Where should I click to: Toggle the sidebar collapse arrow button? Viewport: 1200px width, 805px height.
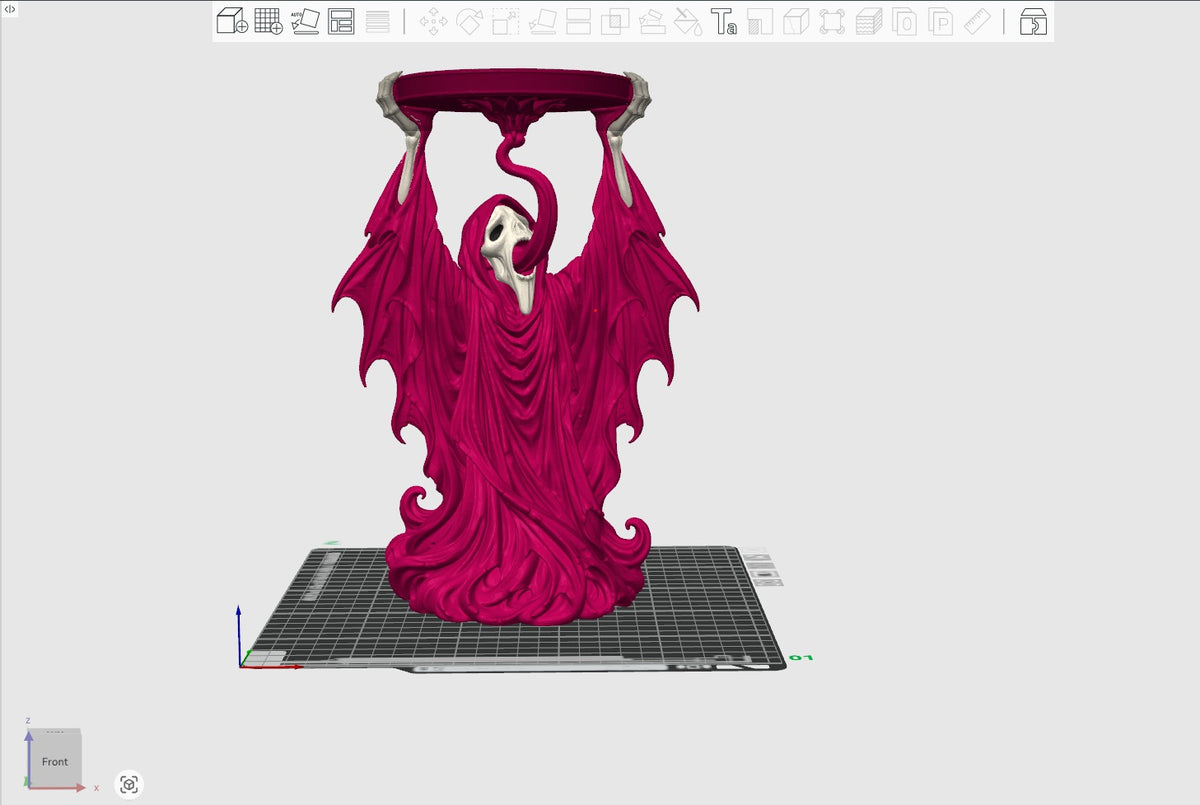tap(10, 8)
